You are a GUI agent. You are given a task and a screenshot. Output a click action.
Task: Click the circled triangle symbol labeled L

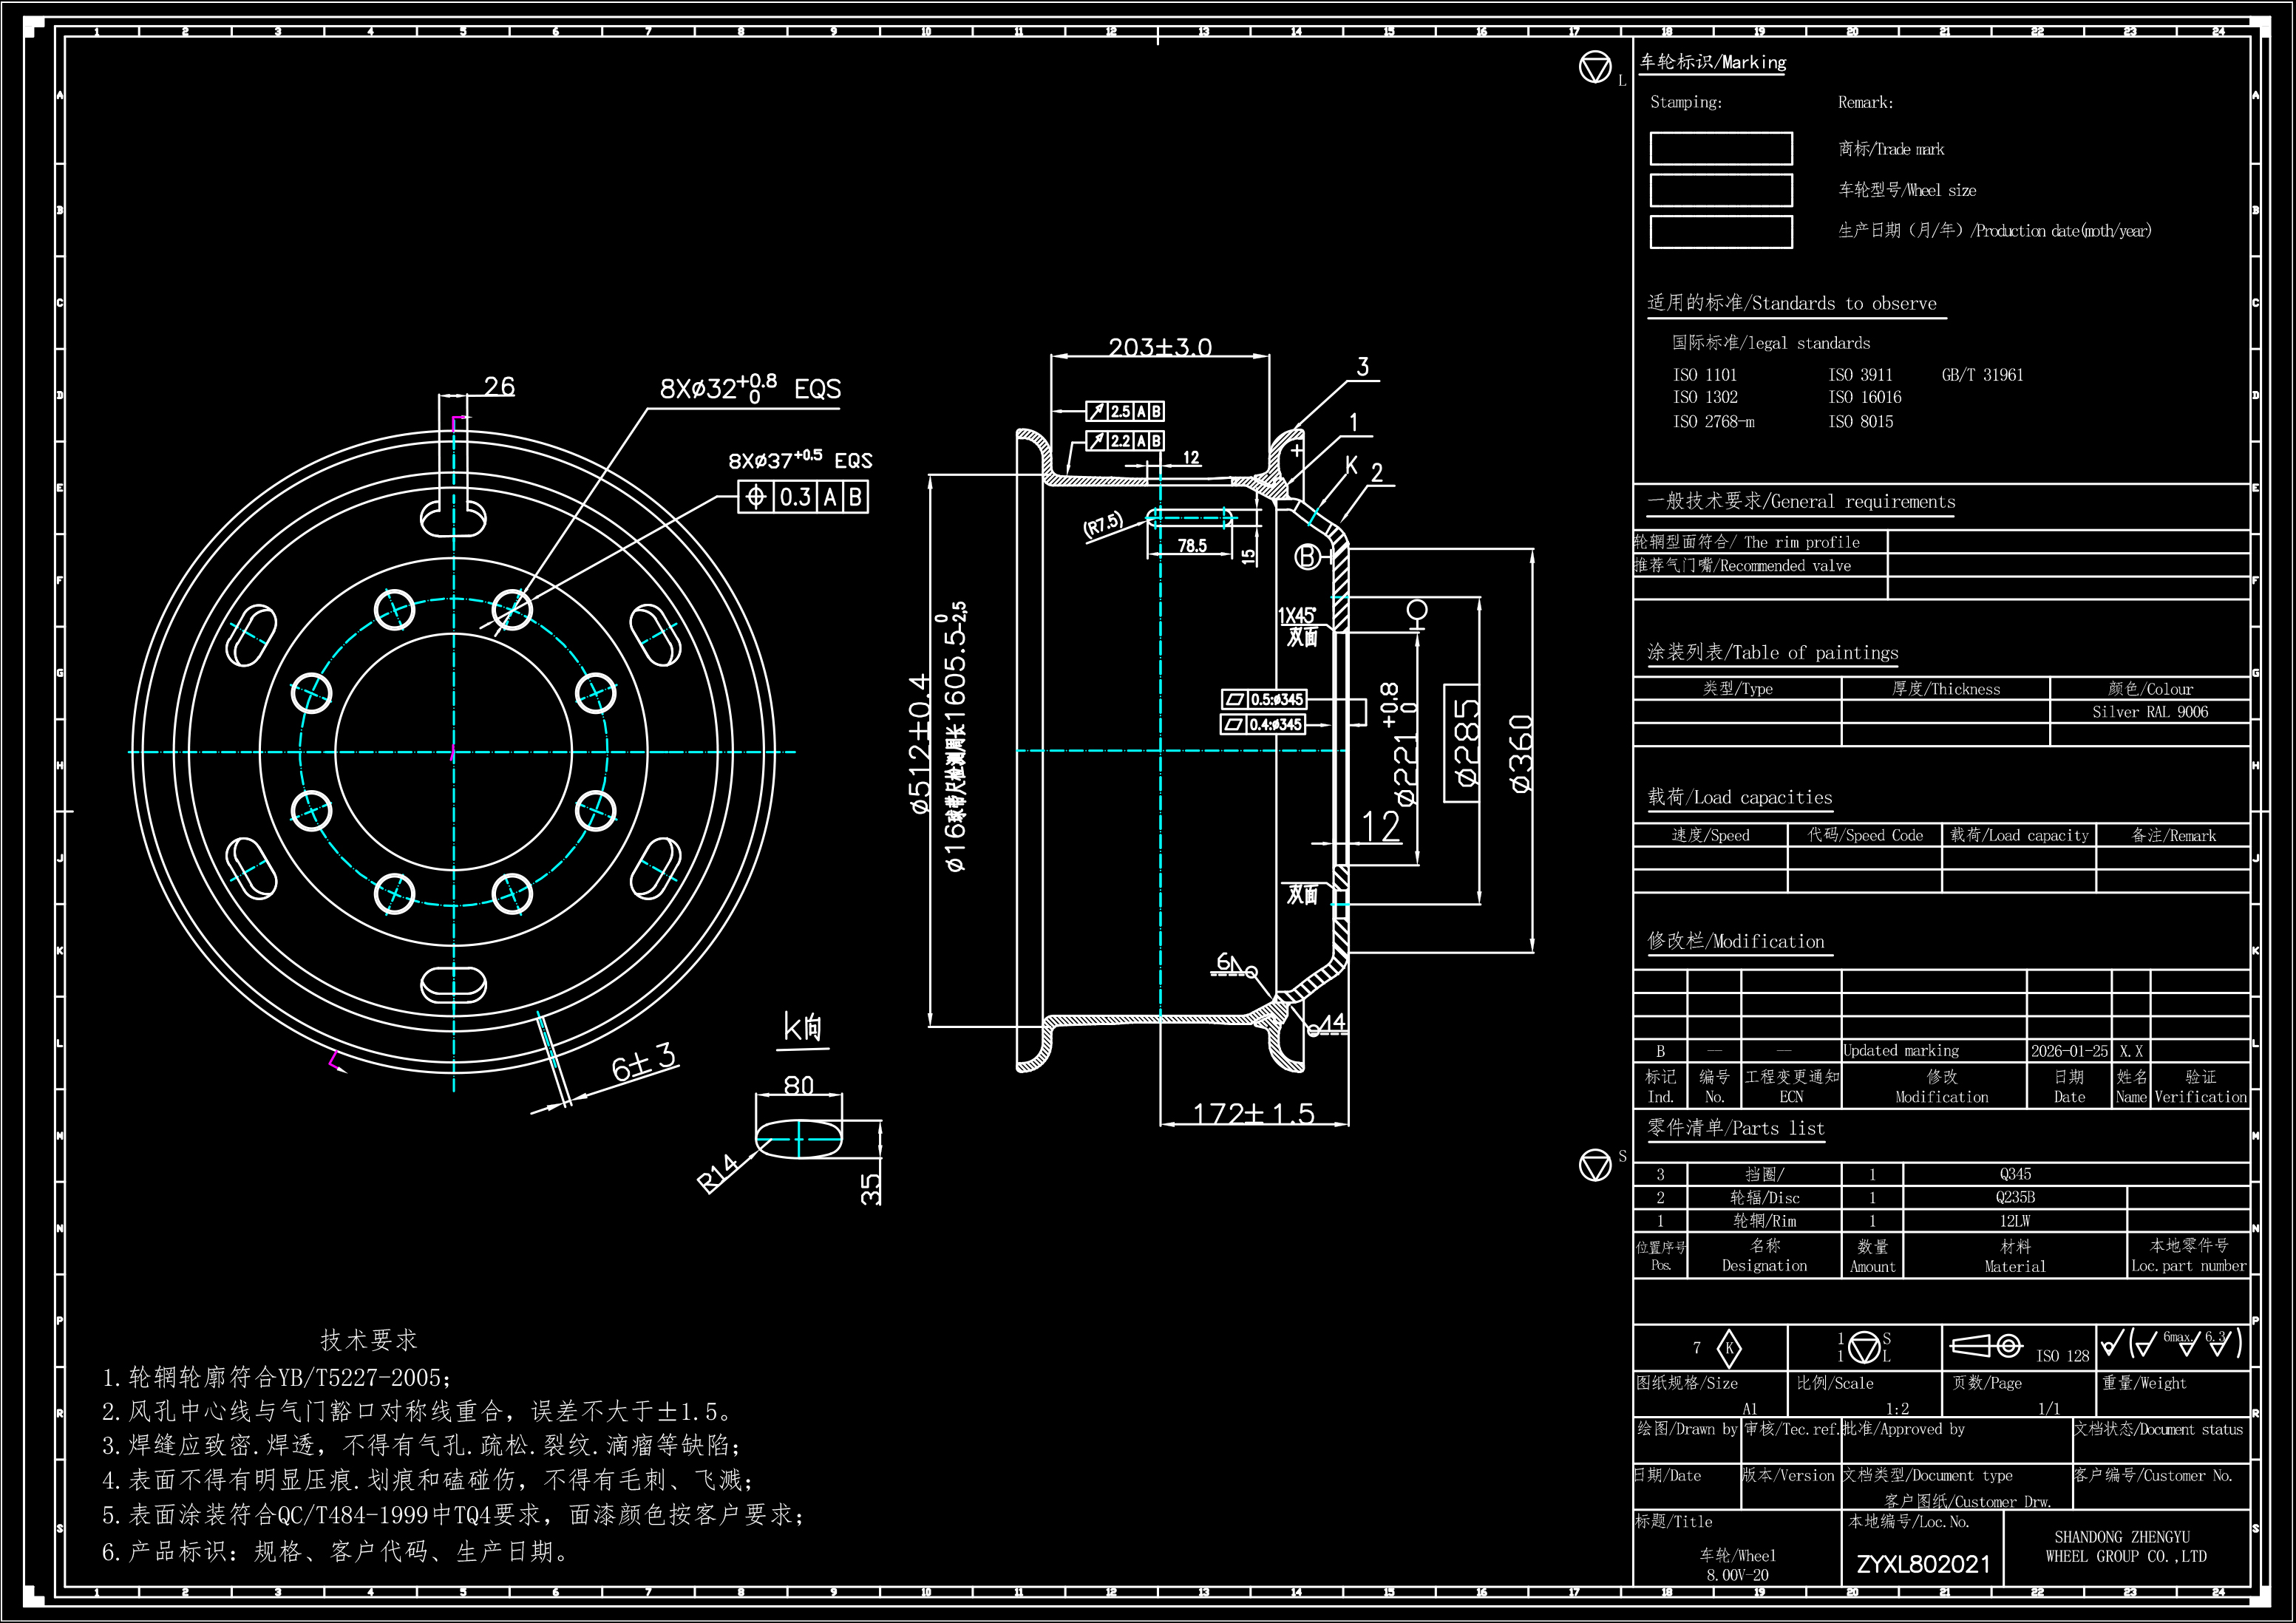(1595, 68)
